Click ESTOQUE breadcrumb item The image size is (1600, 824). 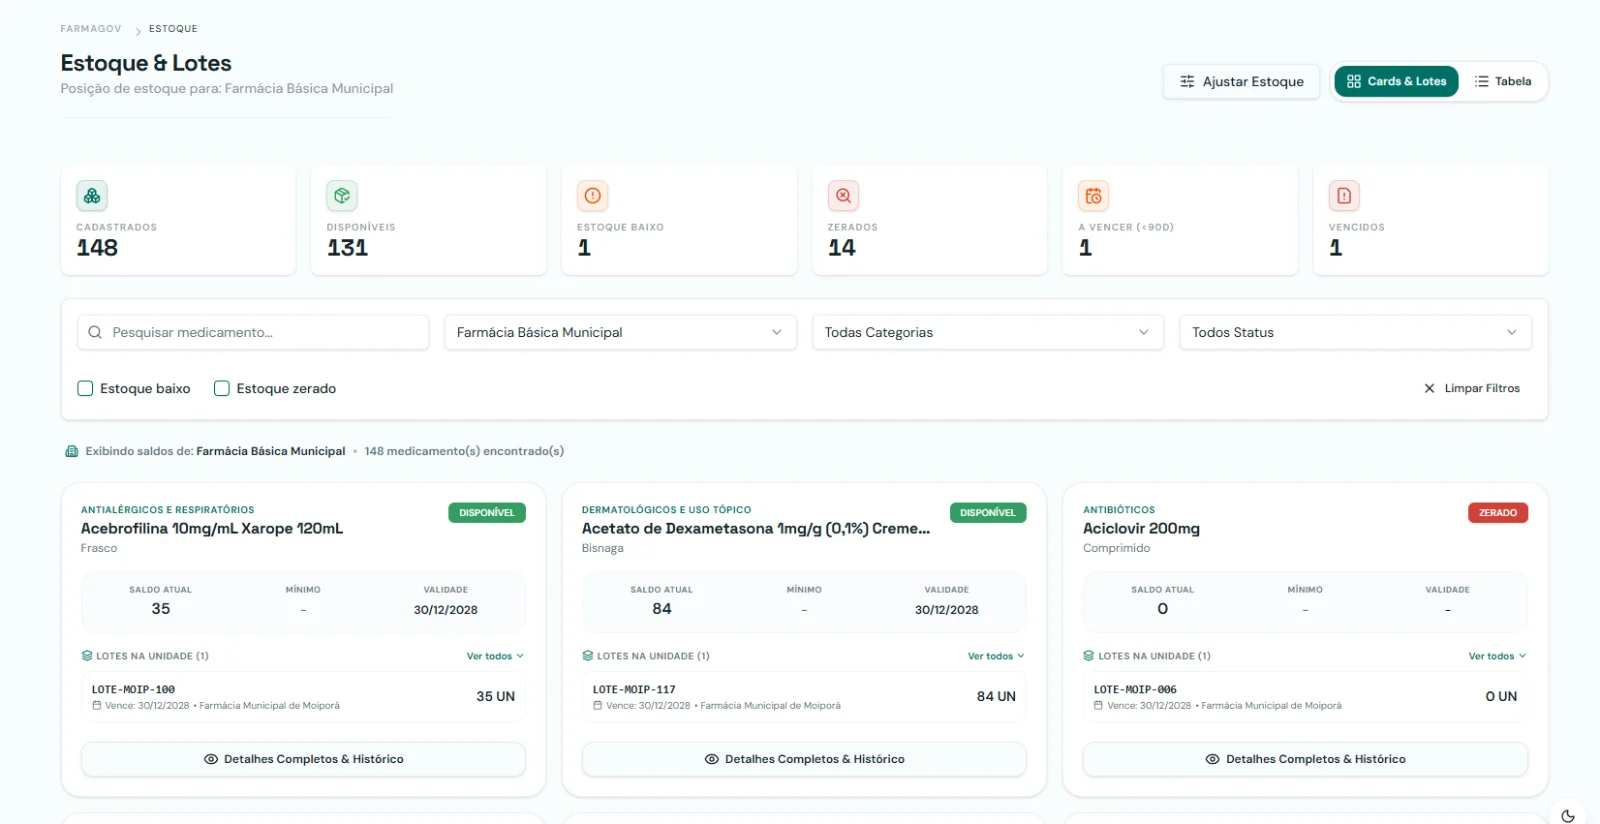click(x=173, y=29)
